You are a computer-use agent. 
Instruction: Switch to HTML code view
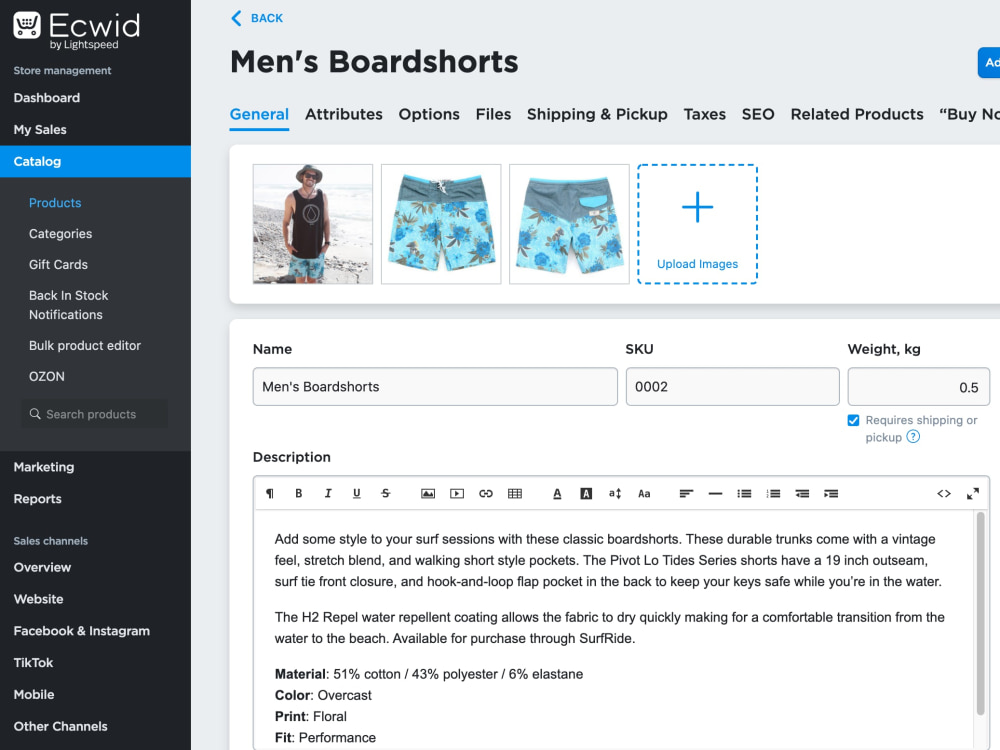pos(944,494)
